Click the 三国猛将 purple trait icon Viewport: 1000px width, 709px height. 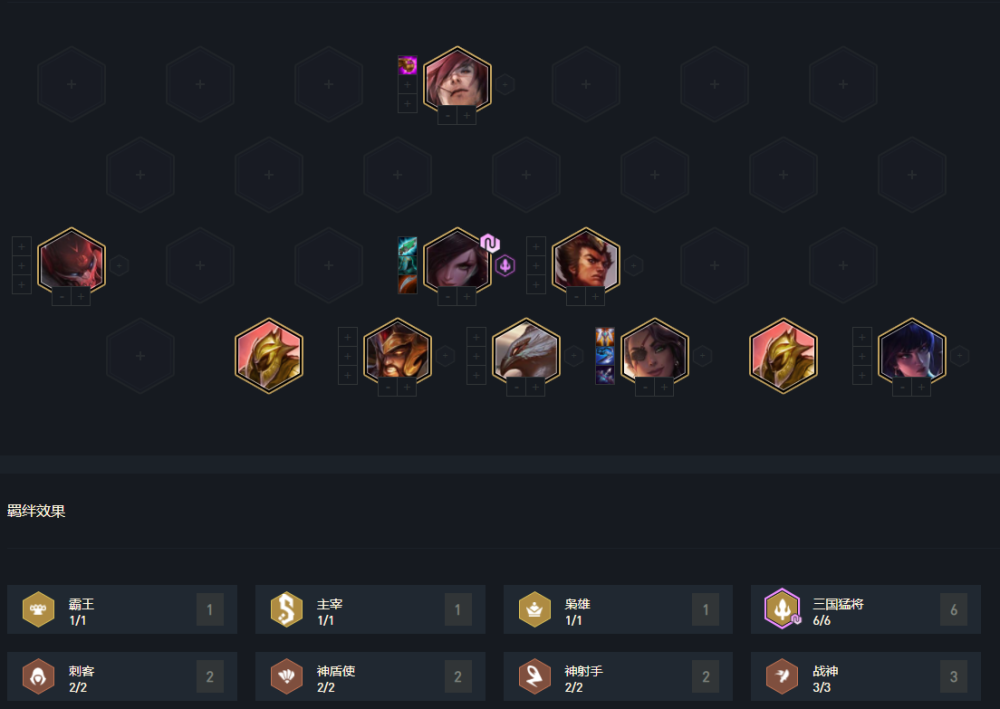tap(783, 609)
